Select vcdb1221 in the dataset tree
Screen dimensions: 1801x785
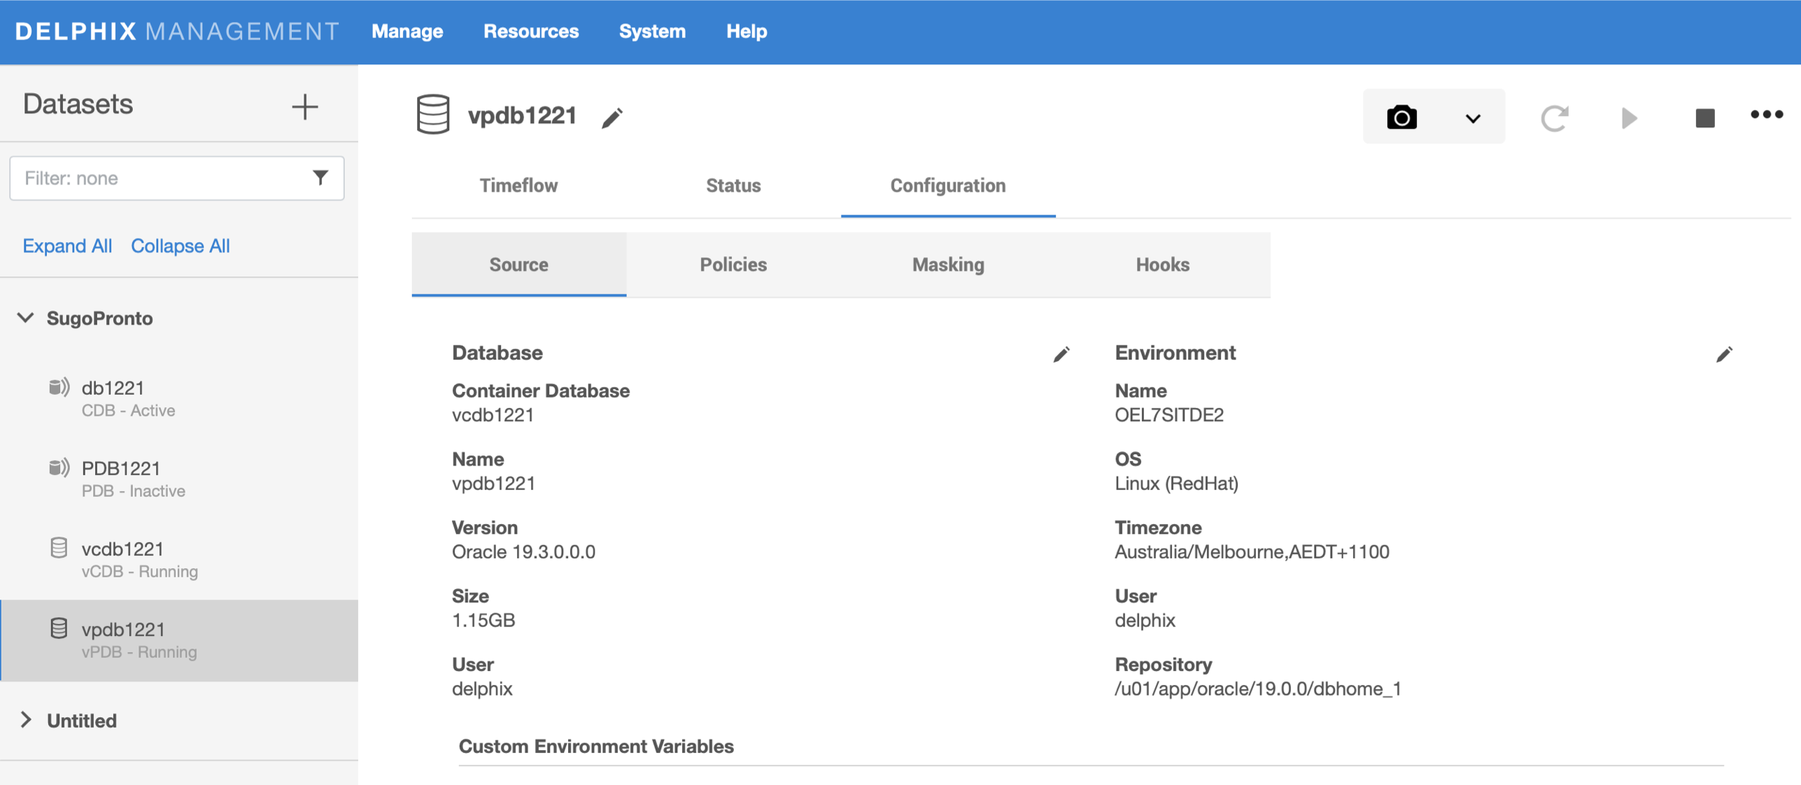[x=180, y=560]
